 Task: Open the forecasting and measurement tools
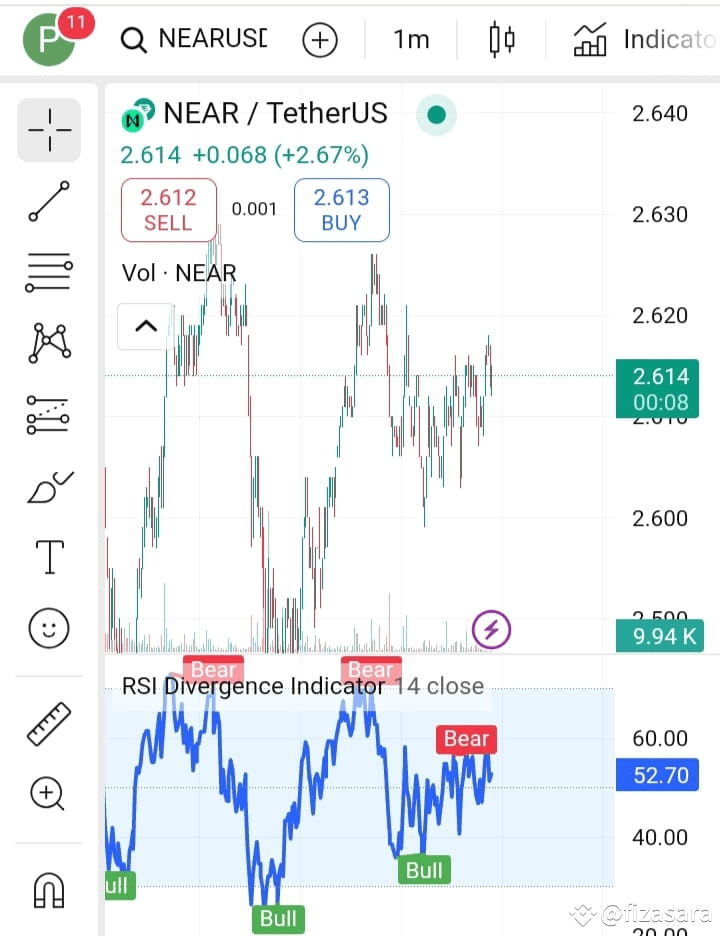(x=49, y=414)
